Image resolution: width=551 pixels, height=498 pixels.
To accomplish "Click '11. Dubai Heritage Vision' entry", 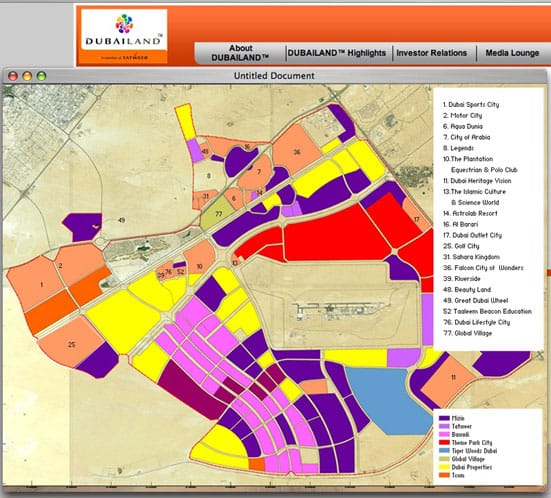I will 477,181.
